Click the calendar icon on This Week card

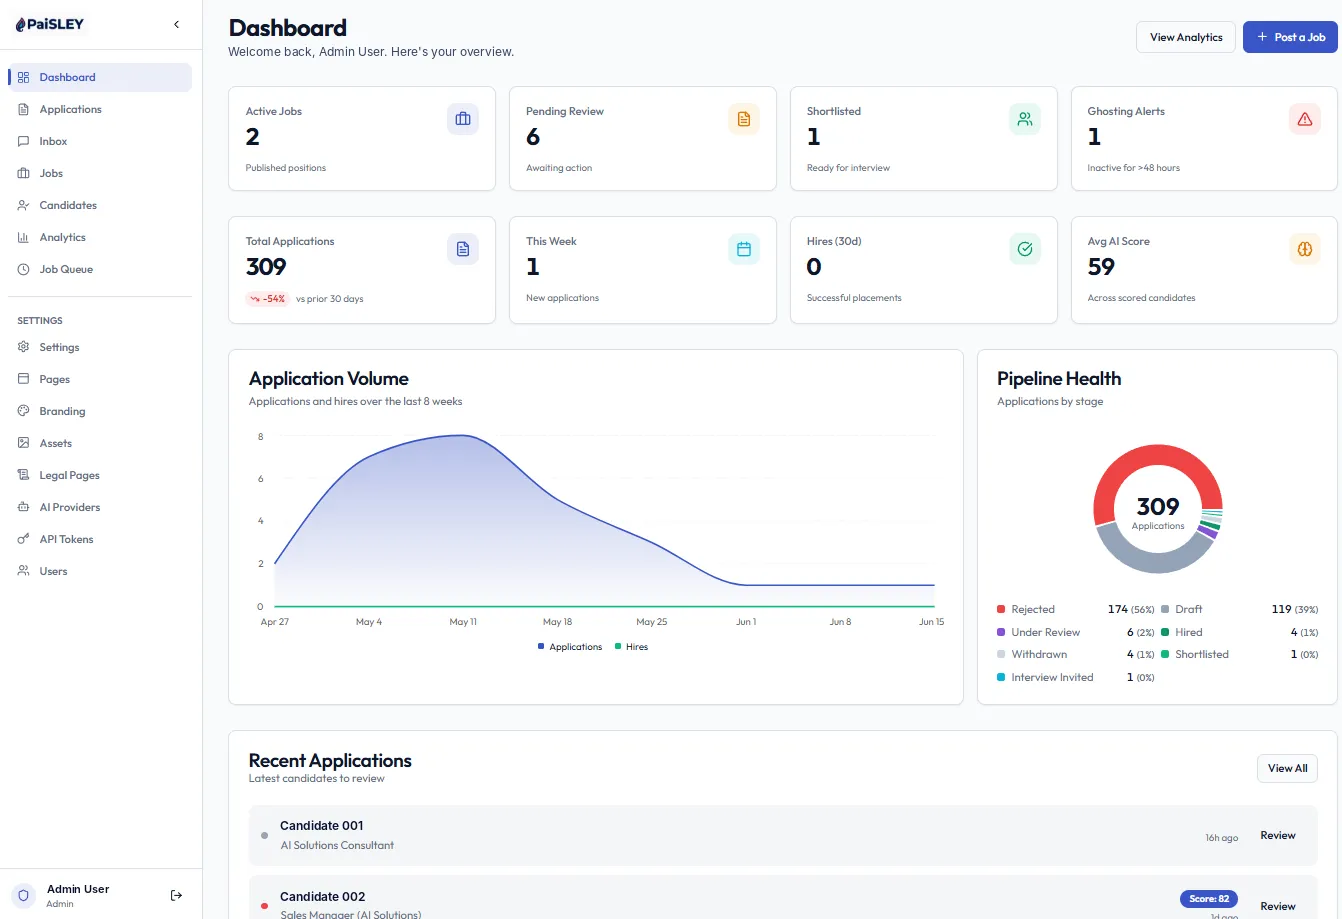(x=744, y=249)
